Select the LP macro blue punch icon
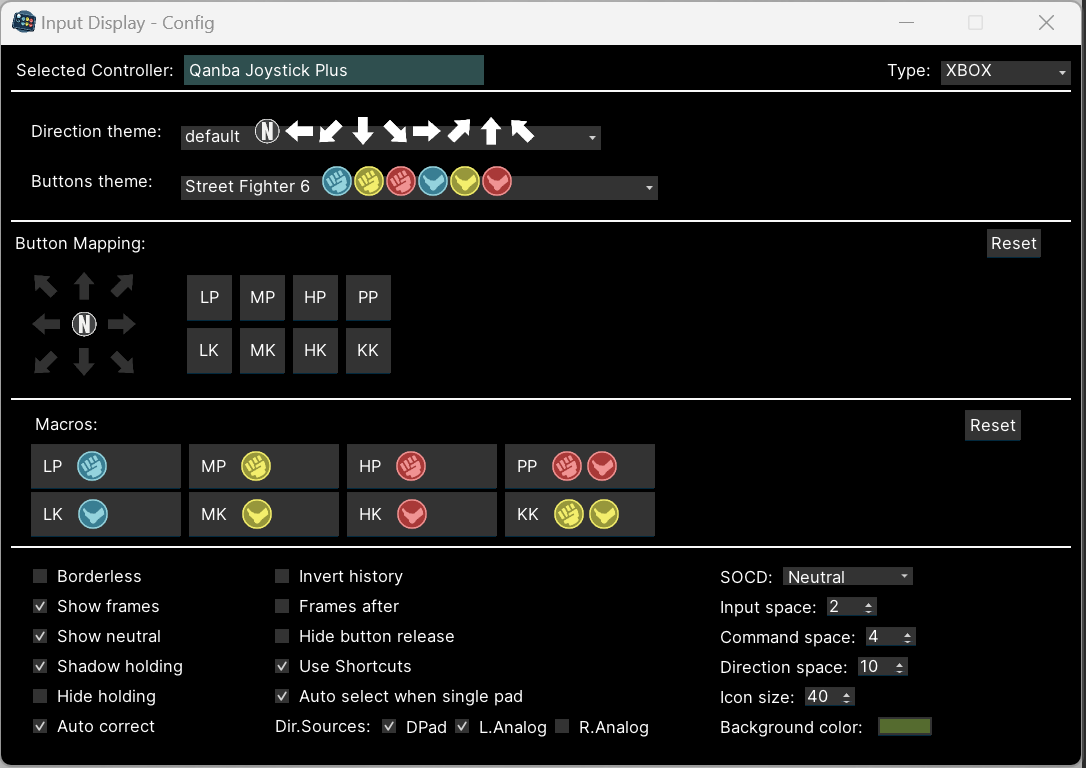This screenshot has width=1086, height=768. tap(91, 466)
